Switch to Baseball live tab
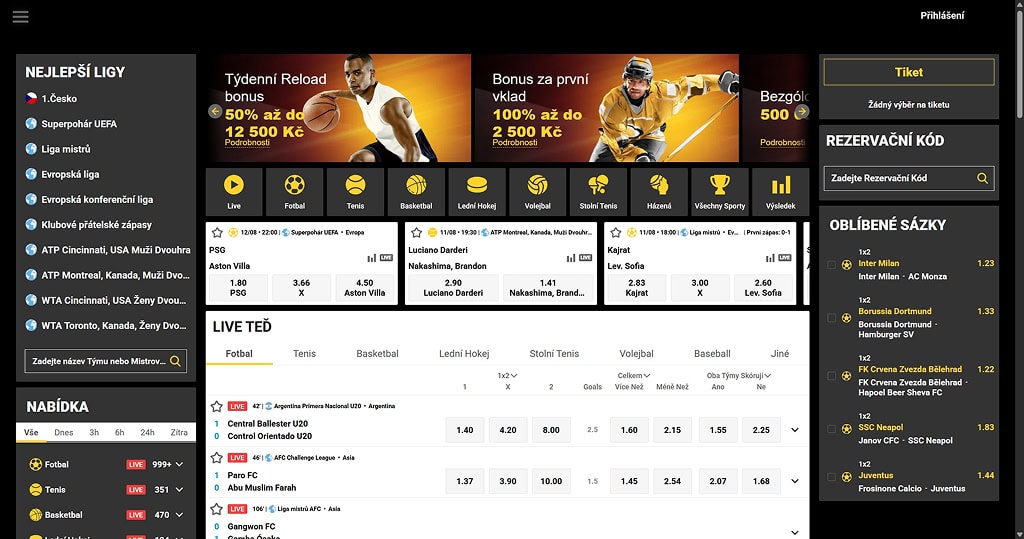The image size is (1024, 539). [x=712, y=353]
